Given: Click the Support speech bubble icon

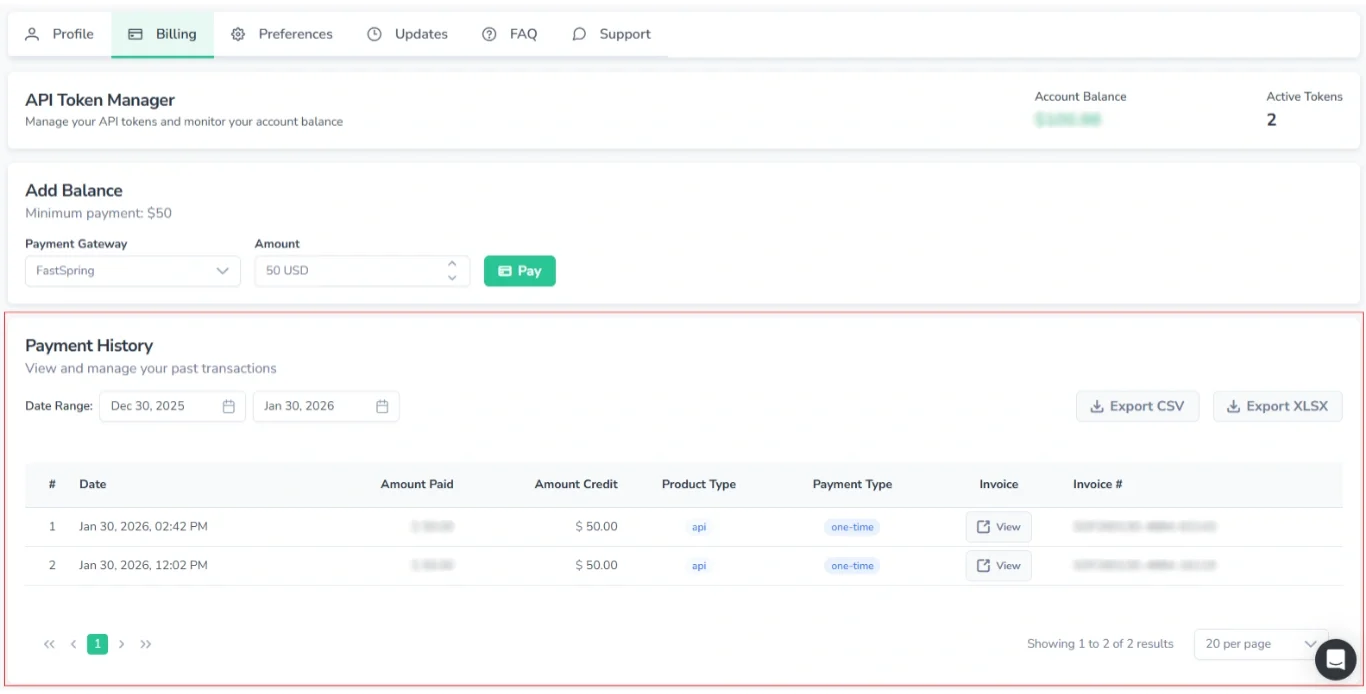Looking at the screenshot, I should coord(579,33).
